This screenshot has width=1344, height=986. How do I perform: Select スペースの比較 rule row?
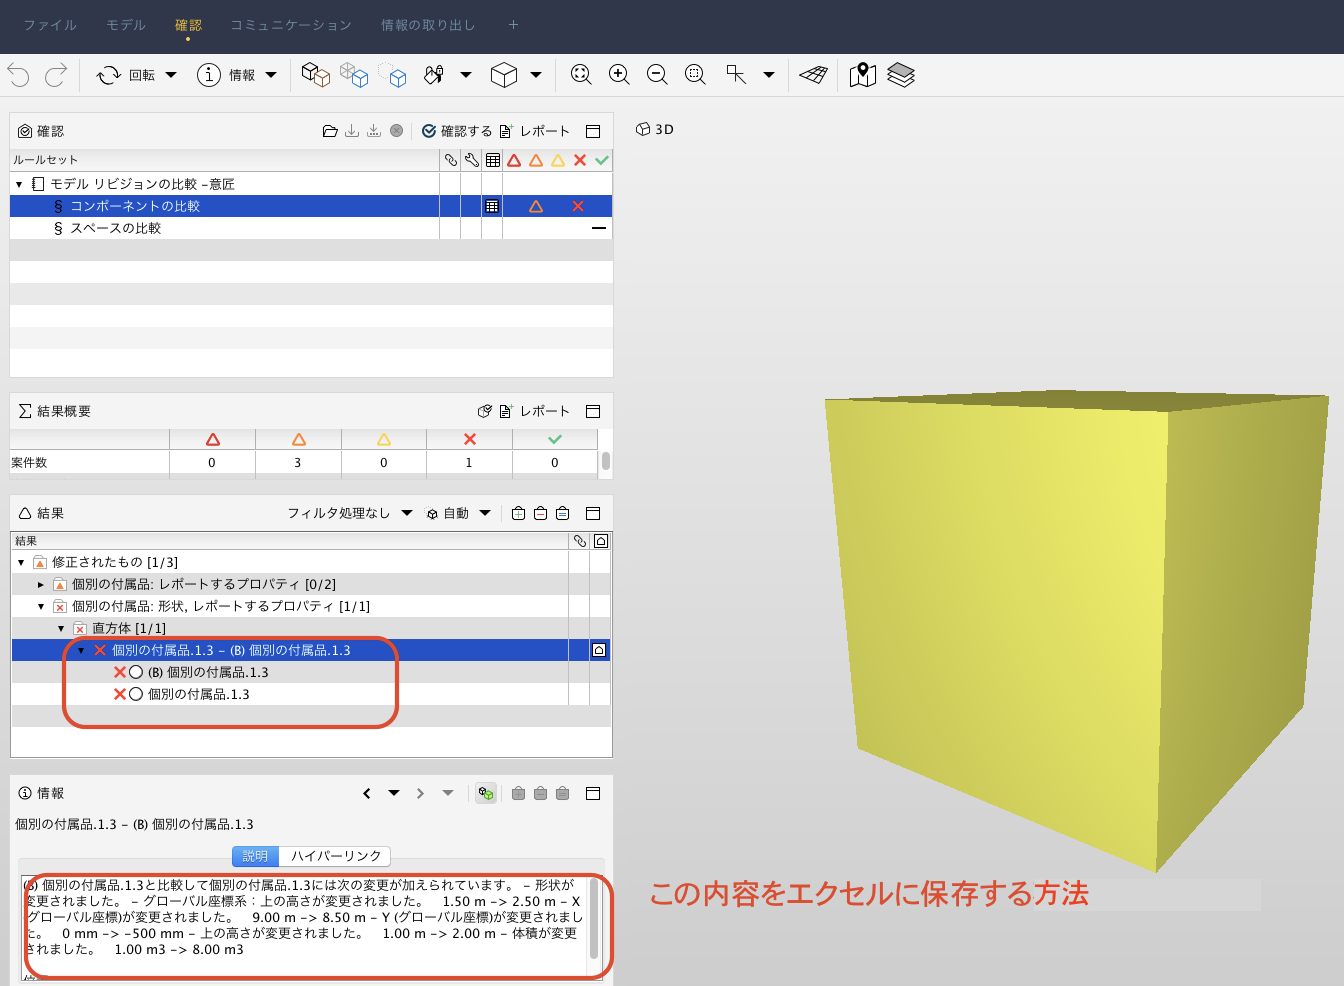click(x=115, y=228)
